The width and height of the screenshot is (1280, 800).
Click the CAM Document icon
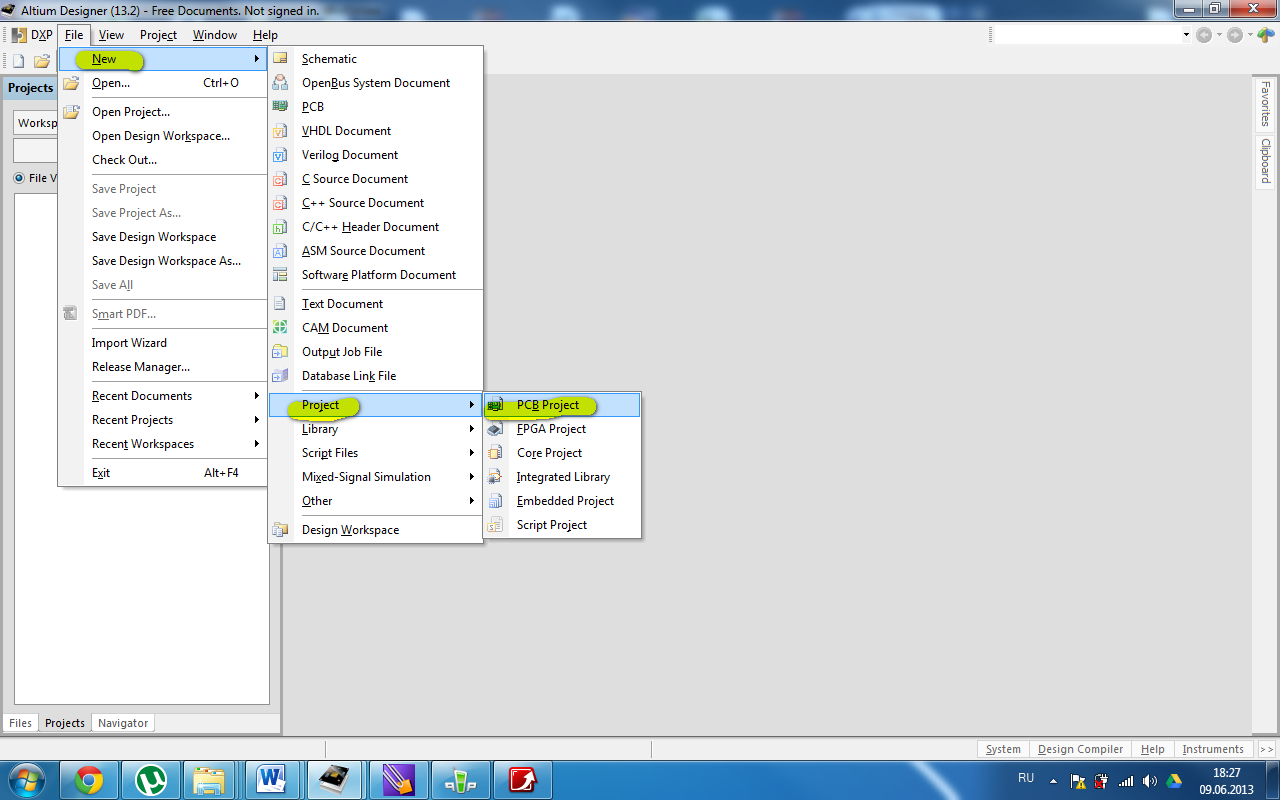[281, 328]
